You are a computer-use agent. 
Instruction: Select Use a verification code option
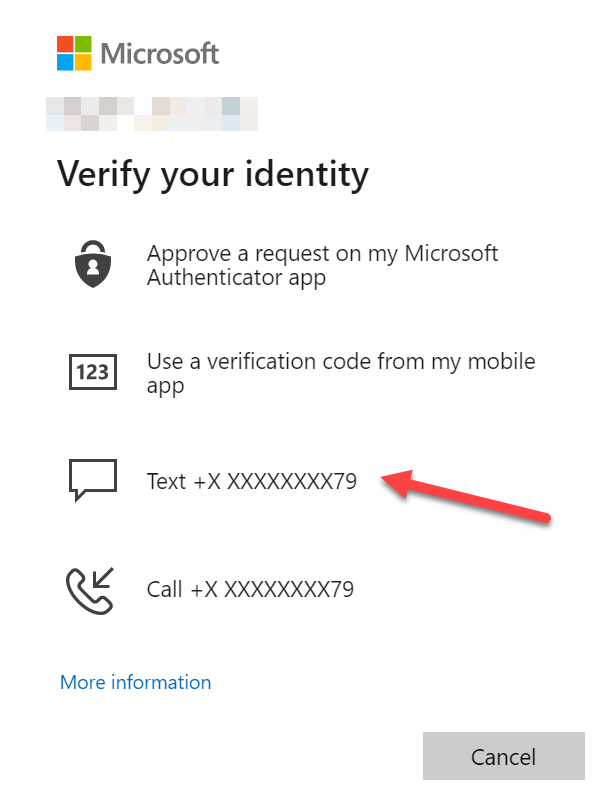coord(340,373)
